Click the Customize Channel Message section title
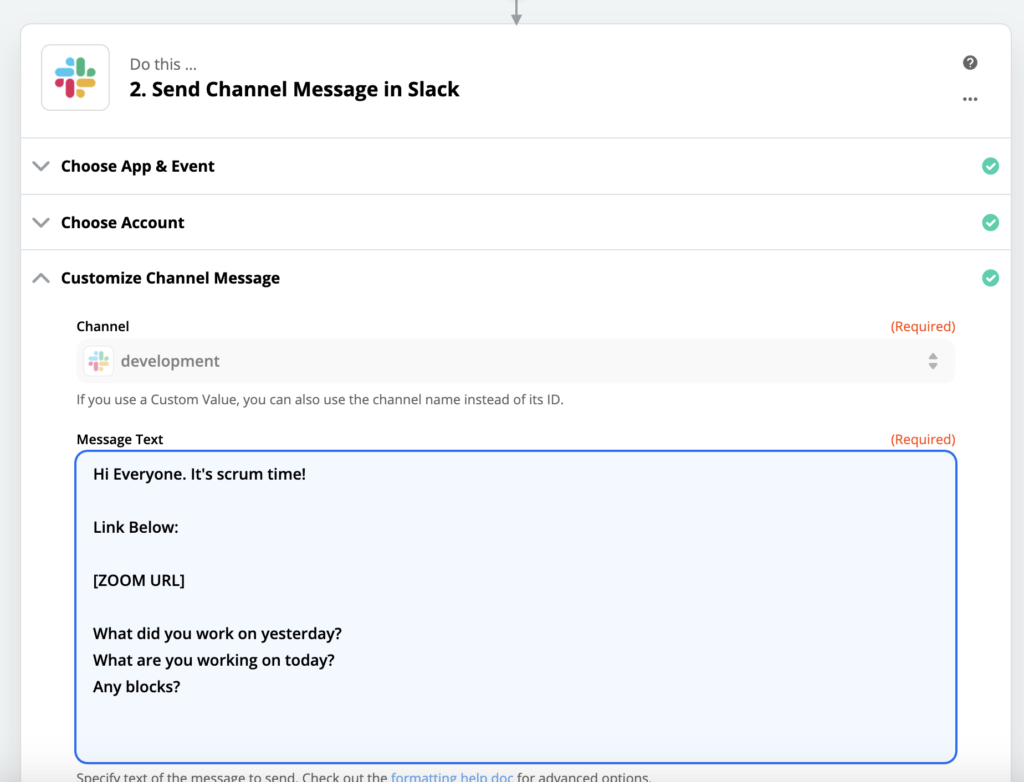1024x782 pixels. pos(170,278)
